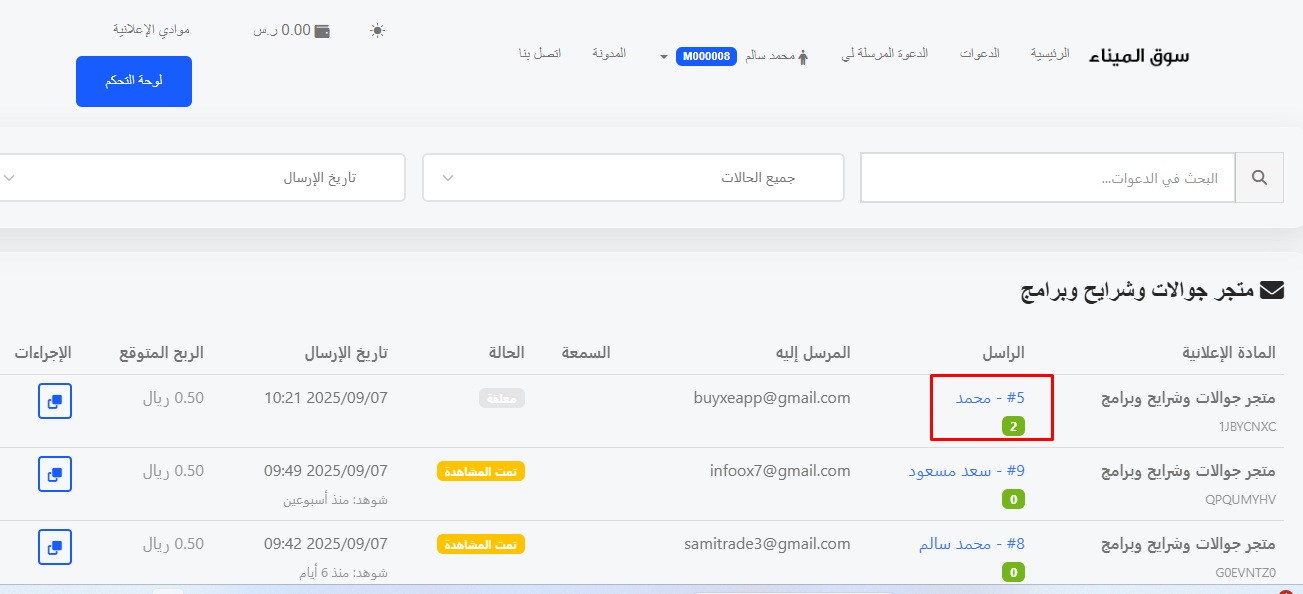The image size is (1303, 594).
Task: Copy invitation for infoox7@gmail.com row
Action: [55, 473]
